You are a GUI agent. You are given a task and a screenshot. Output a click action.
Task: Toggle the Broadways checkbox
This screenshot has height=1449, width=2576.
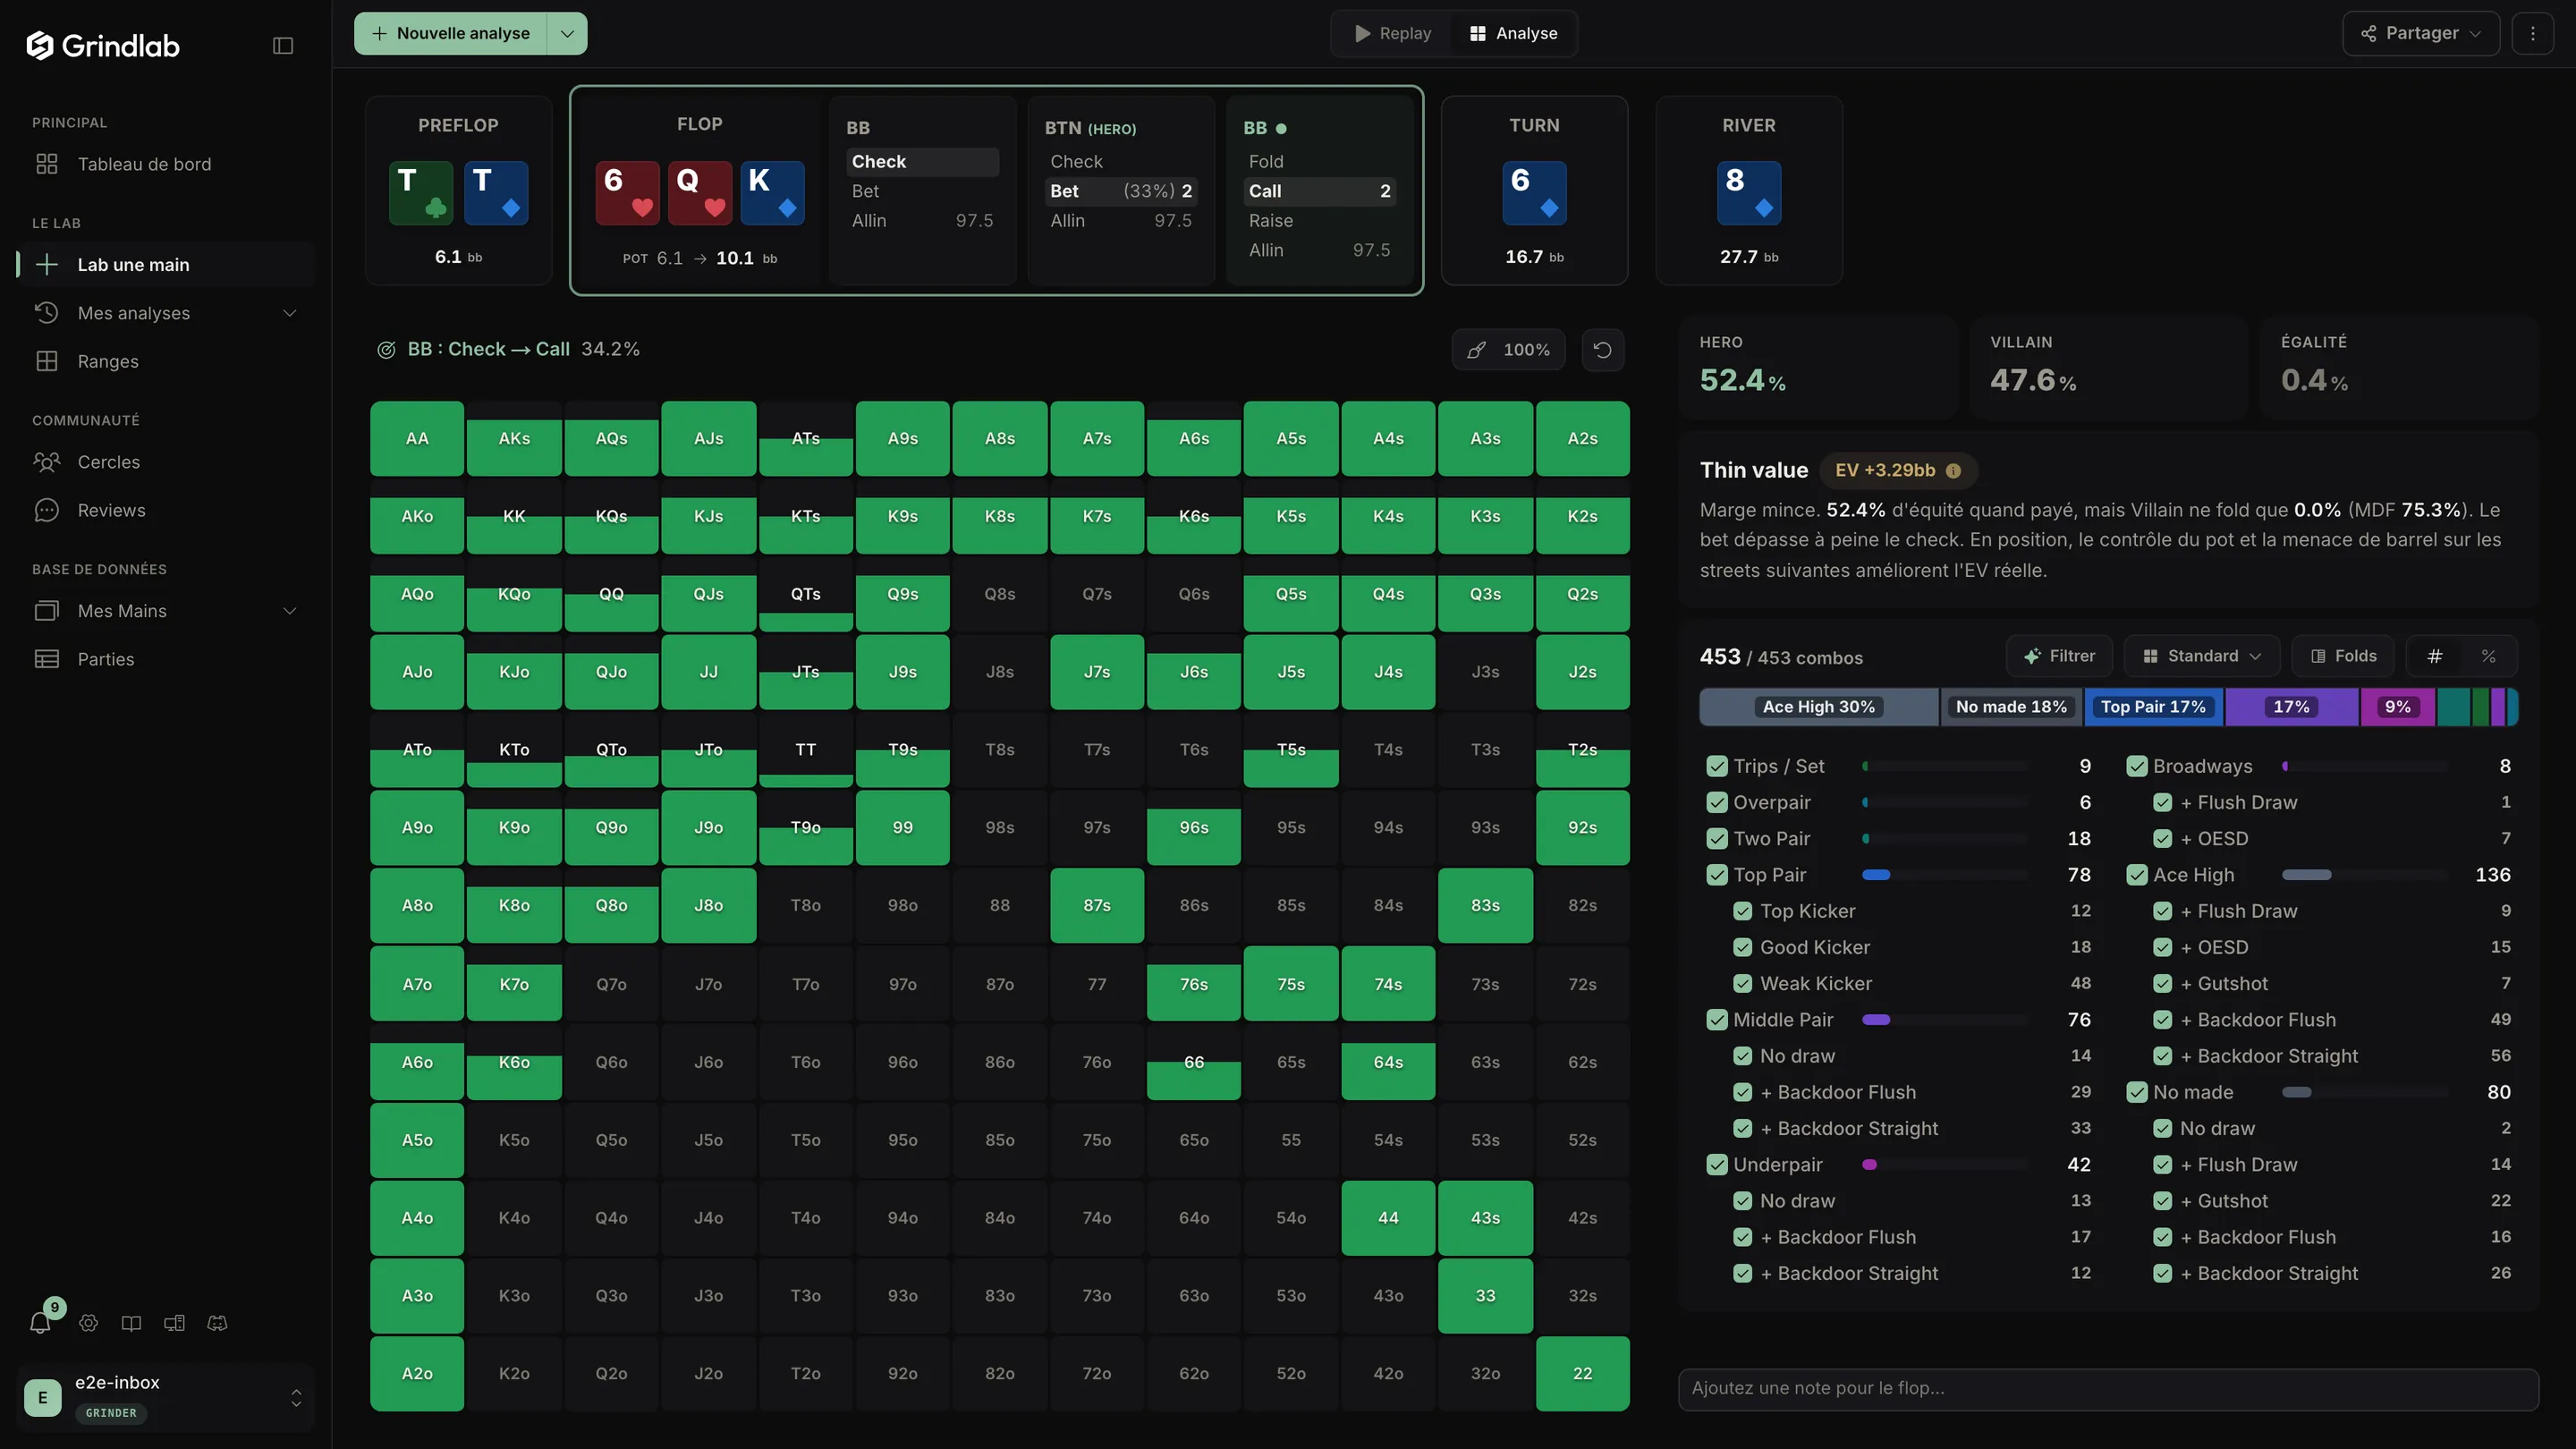click(x=2137, y=766)
